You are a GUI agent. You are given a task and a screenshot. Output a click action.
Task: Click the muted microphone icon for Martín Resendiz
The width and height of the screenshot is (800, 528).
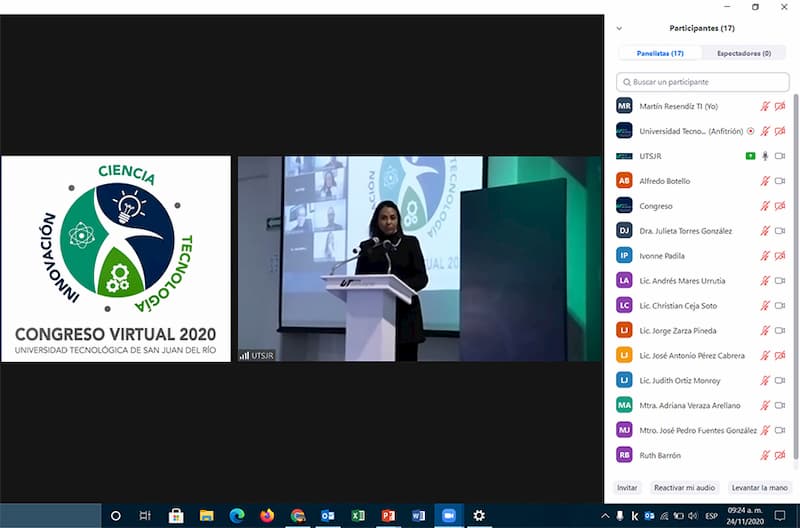click(x=765, y=106)
